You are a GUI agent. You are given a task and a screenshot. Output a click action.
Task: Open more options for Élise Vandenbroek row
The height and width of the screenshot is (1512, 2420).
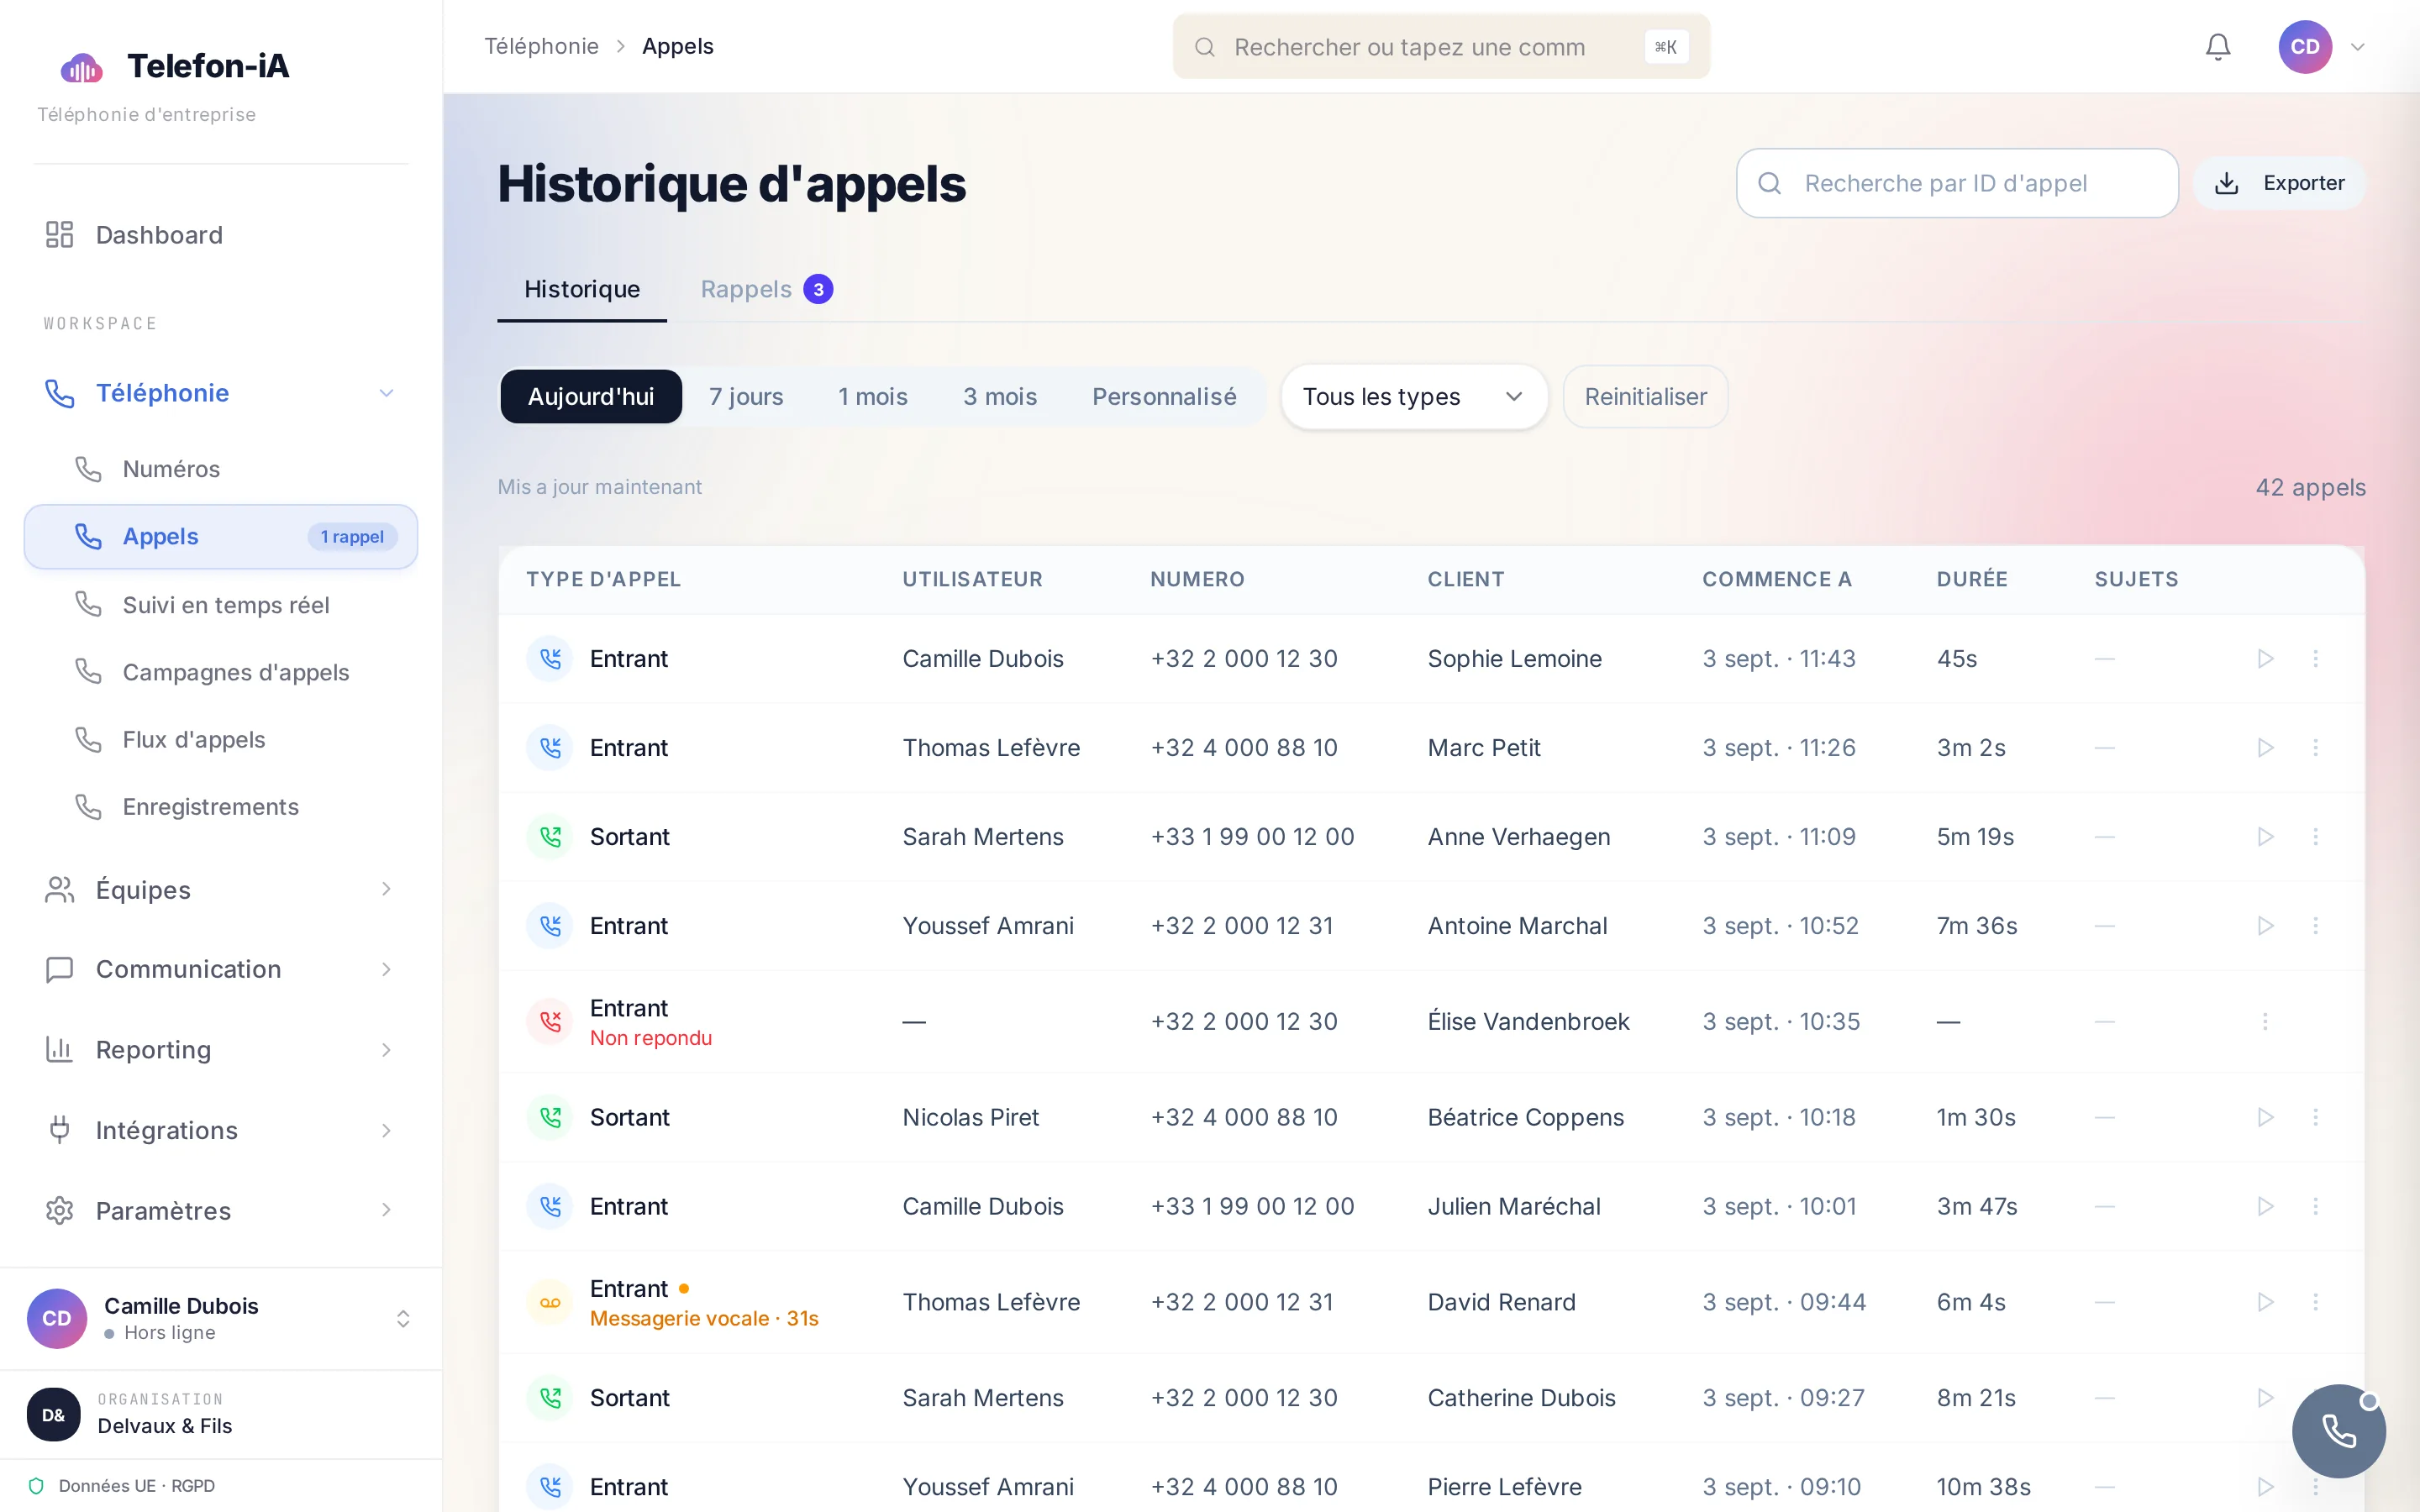point(2265,1021)
